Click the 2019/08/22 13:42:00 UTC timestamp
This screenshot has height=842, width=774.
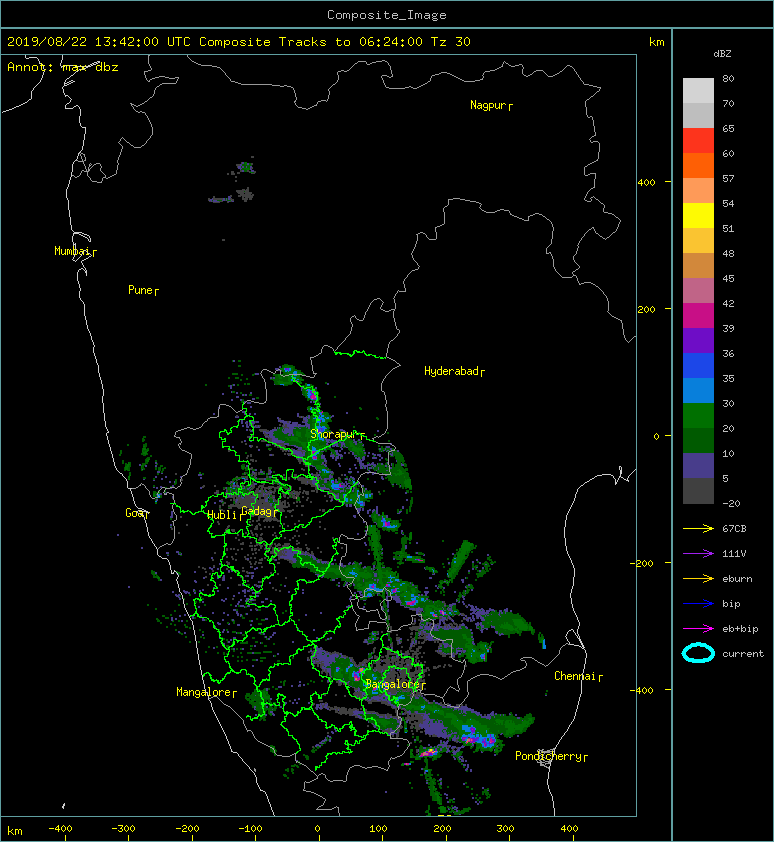point(98,42)
